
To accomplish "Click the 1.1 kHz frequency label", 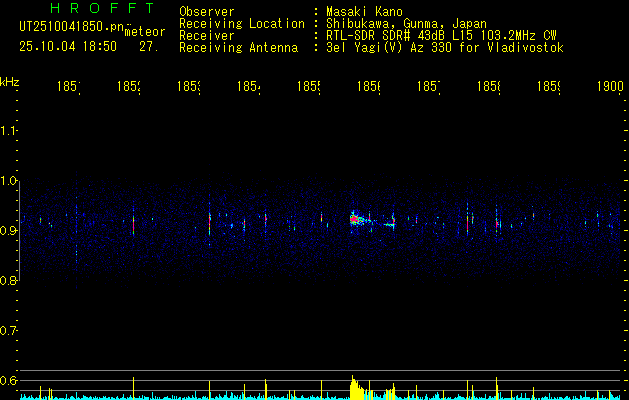I will click(8, 130).
